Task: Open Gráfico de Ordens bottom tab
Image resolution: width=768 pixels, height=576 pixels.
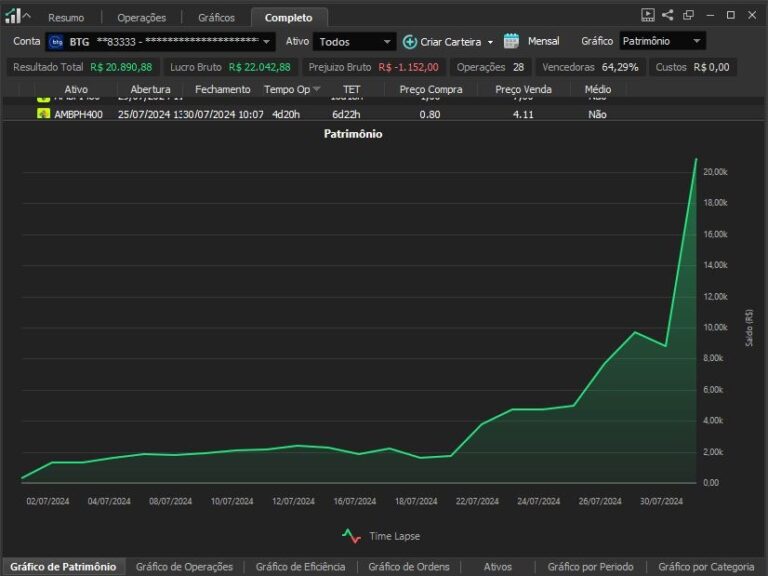Action: [x=408, y=567]
